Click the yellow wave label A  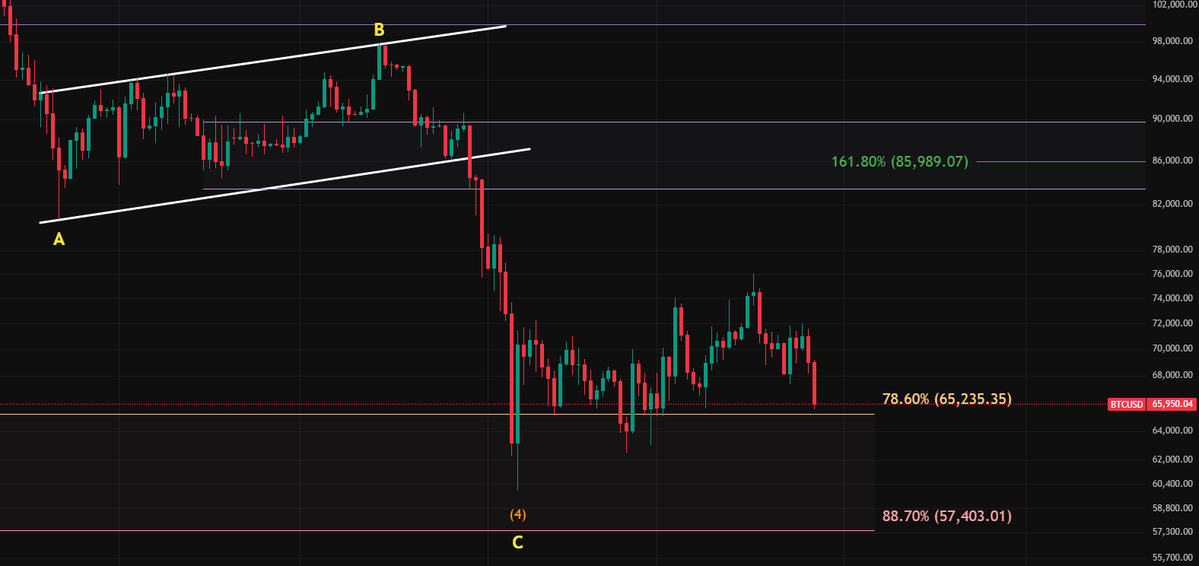coord(58,239)
